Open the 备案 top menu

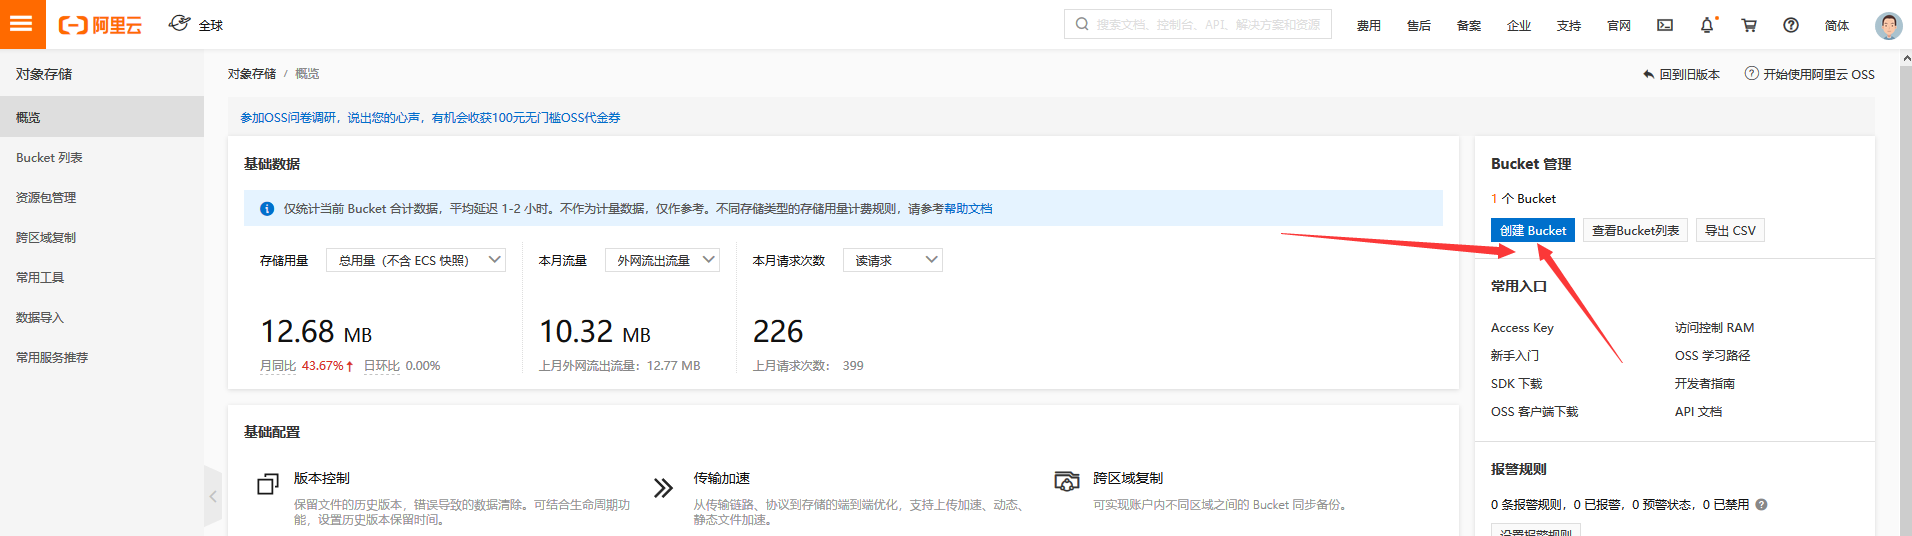[x=1469, y=26]
